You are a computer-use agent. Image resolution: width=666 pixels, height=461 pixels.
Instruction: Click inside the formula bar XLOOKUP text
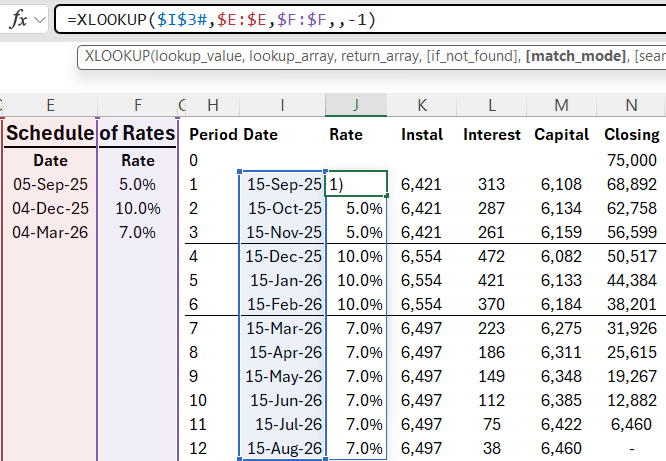pyautogui.click(x=221, y=20)
